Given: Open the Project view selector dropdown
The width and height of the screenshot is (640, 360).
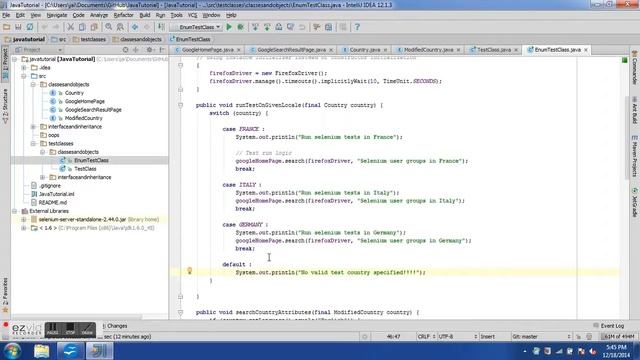Looking at the screenshot, I should tap(38, 50).
